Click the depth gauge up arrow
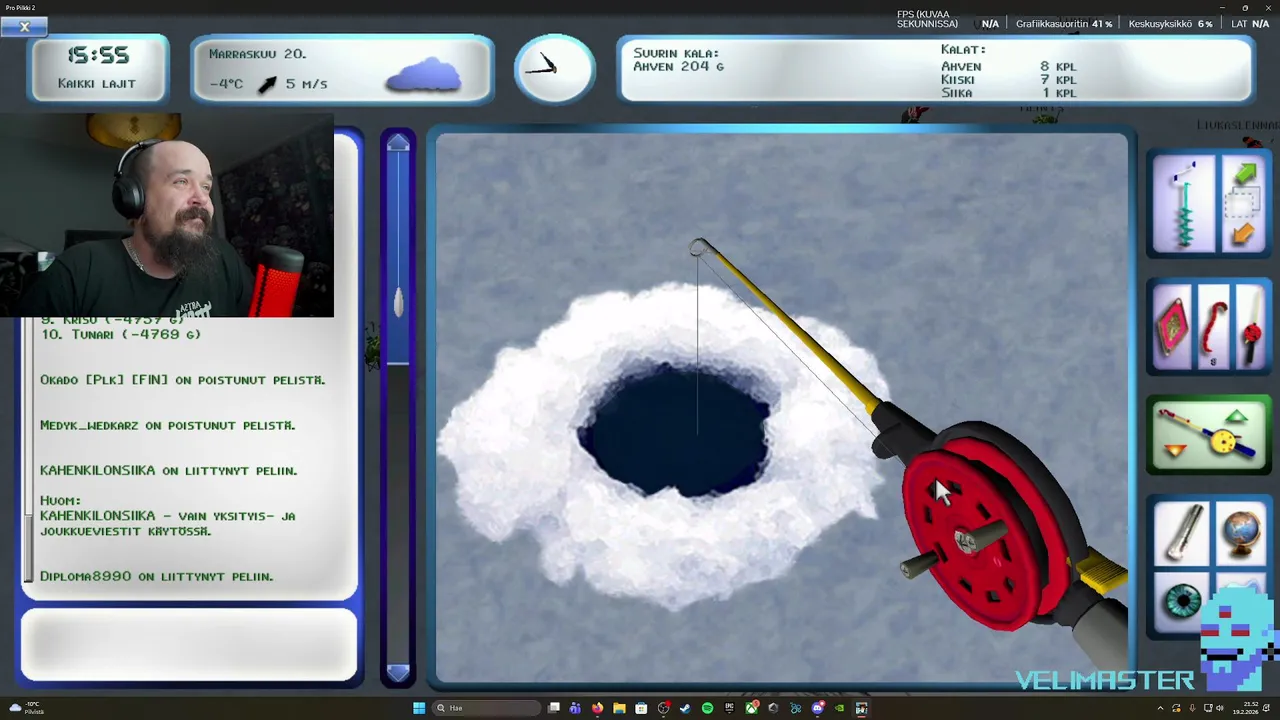 click(x=398, y=145)
